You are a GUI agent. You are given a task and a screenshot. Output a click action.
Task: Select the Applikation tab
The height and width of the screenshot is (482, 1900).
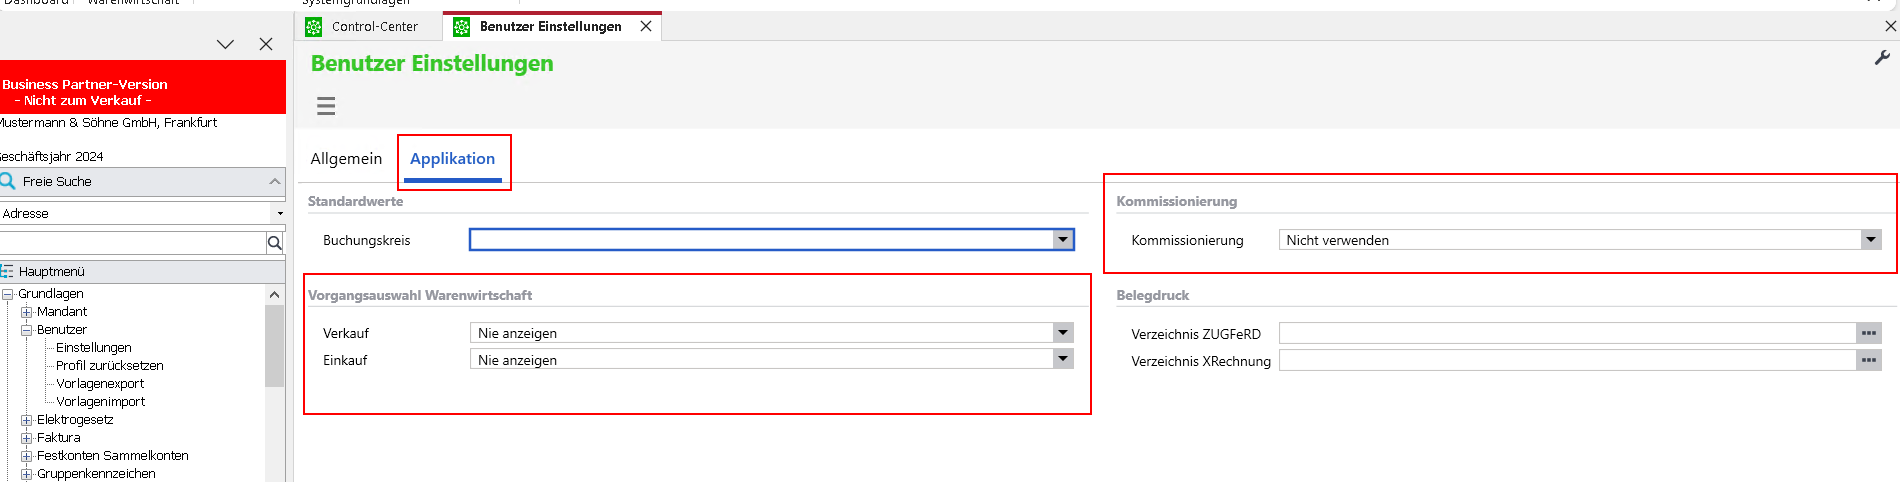point(452,159)
